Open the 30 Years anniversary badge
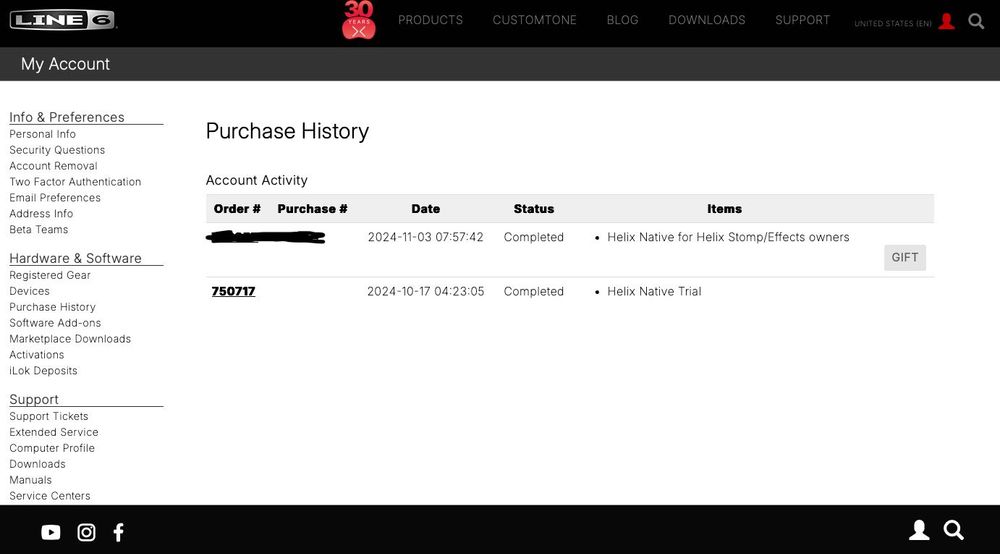Screen dimensions: 1000x554 pyautogui.click(x=358, y=20)
